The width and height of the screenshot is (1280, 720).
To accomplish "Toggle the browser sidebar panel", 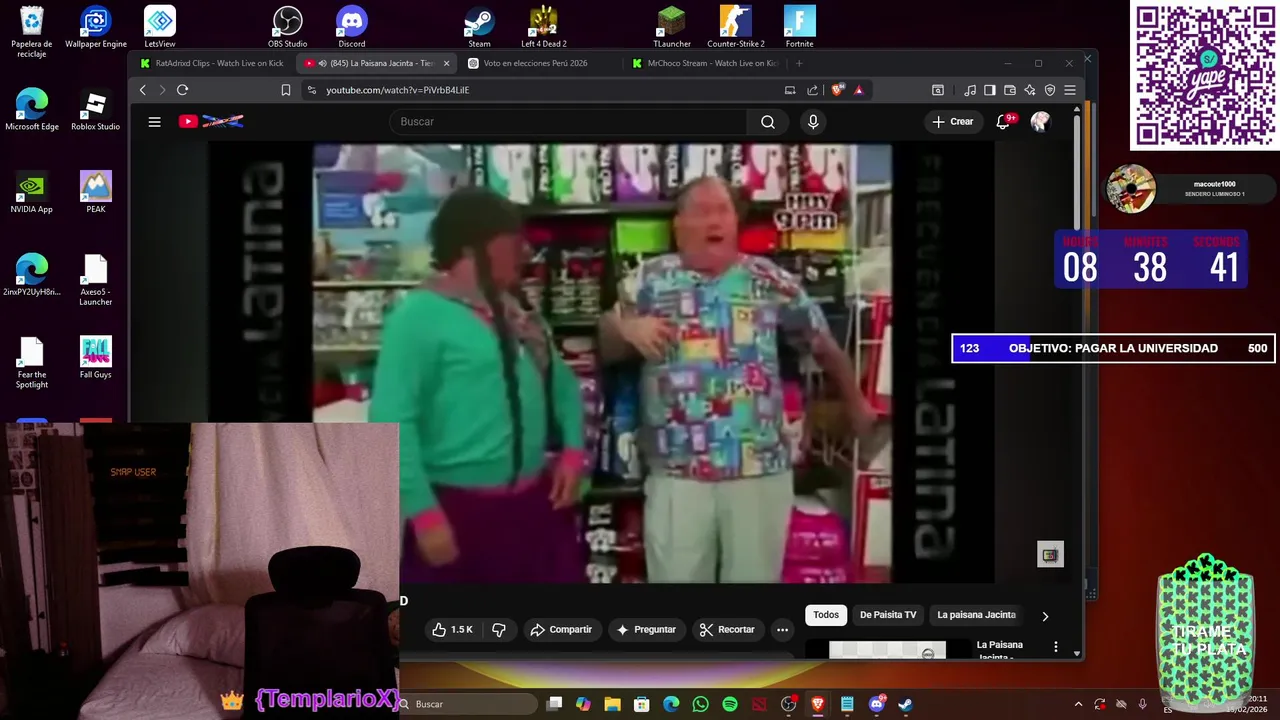I will pos(989,90).
